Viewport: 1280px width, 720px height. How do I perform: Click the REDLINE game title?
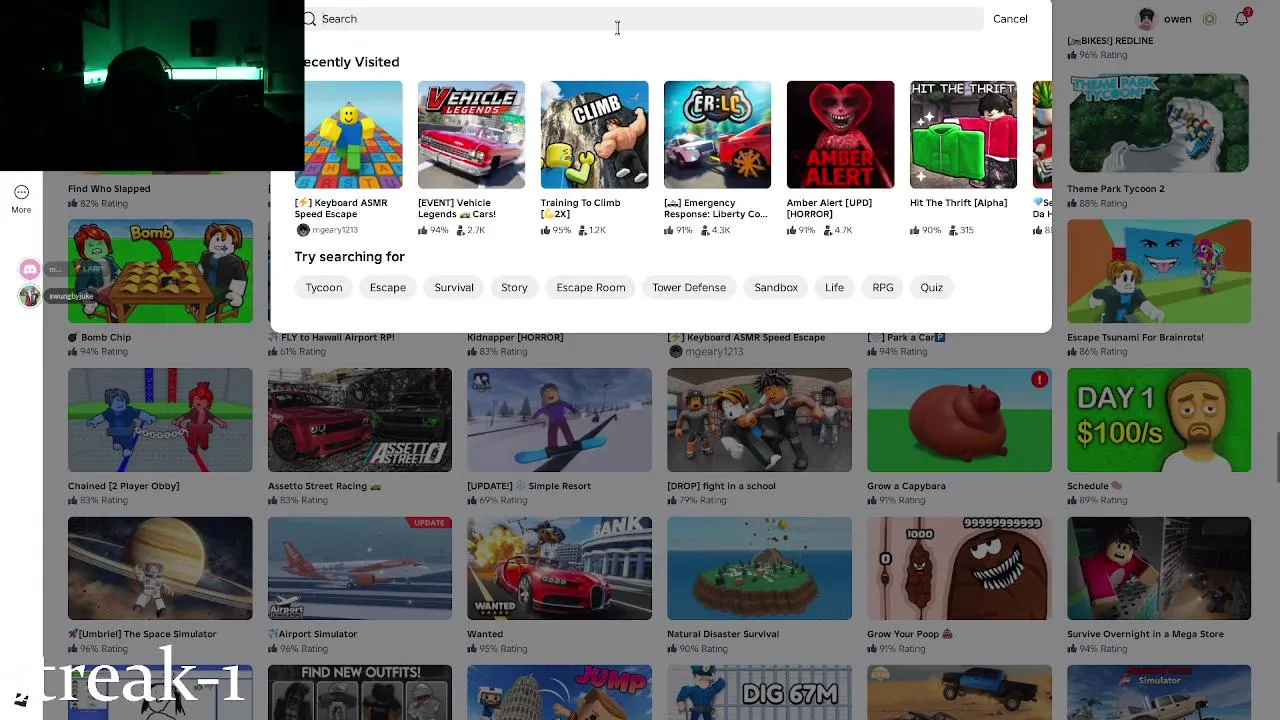1110,41
